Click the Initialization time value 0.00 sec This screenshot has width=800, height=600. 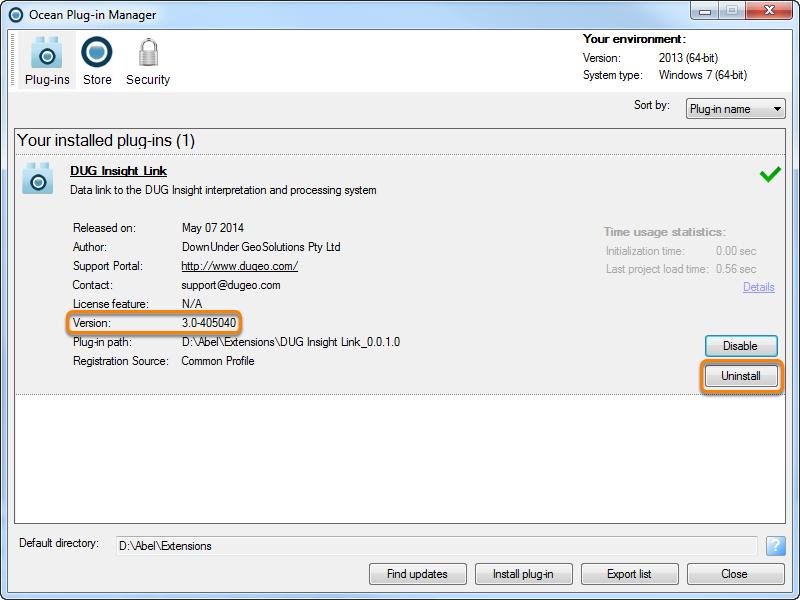pos(736,251)
